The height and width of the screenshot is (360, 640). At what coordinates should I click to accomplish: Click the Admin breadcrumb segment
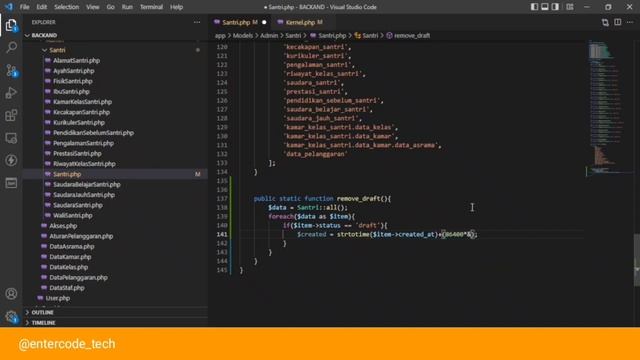coord(269,36)
